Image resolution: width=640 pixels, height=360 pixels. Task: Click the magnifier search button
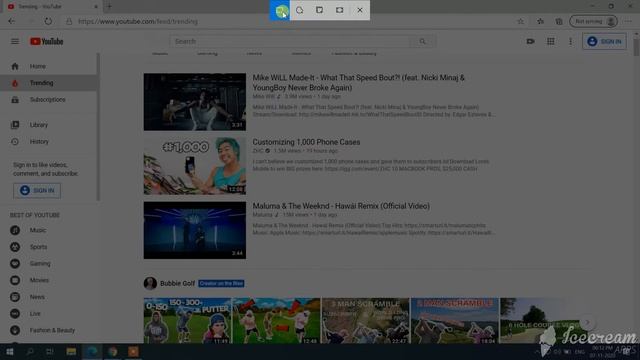(x=423, y=41)
